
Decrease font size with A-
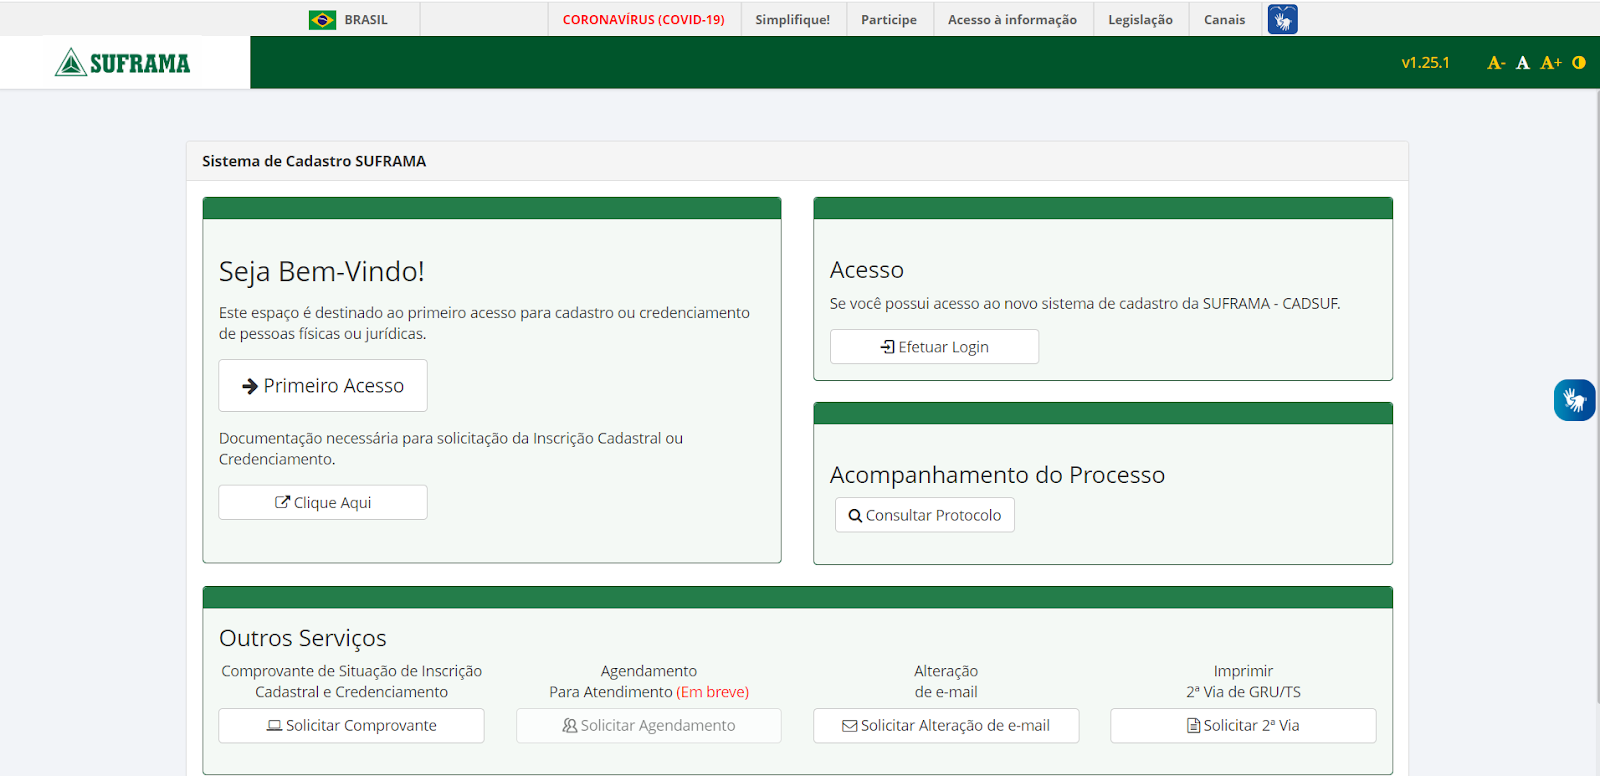point(1496,63)
